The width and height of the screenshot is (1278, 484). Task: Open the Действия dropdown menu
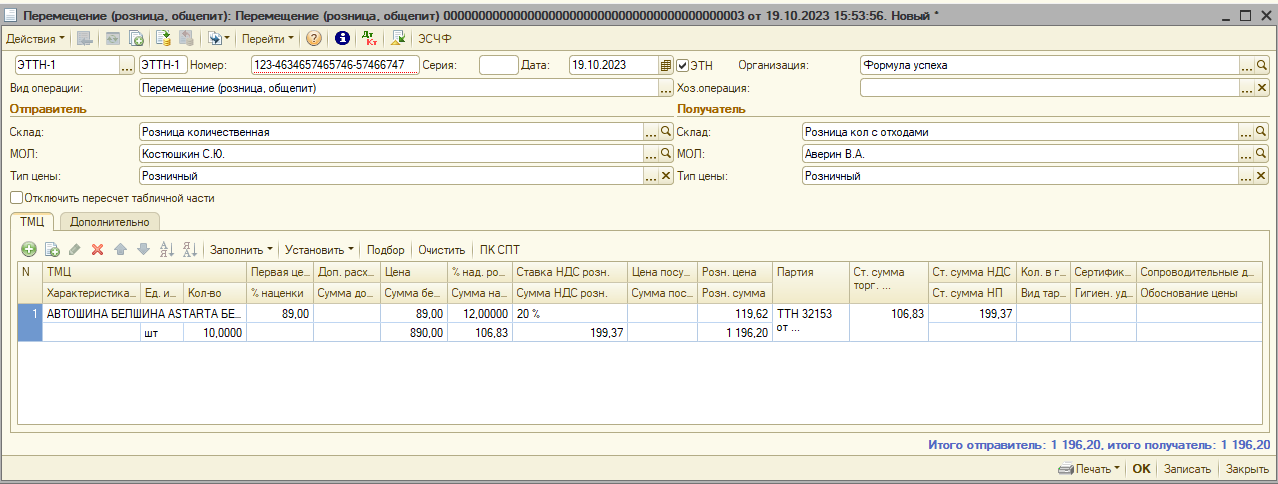click(x=35, y=39)
